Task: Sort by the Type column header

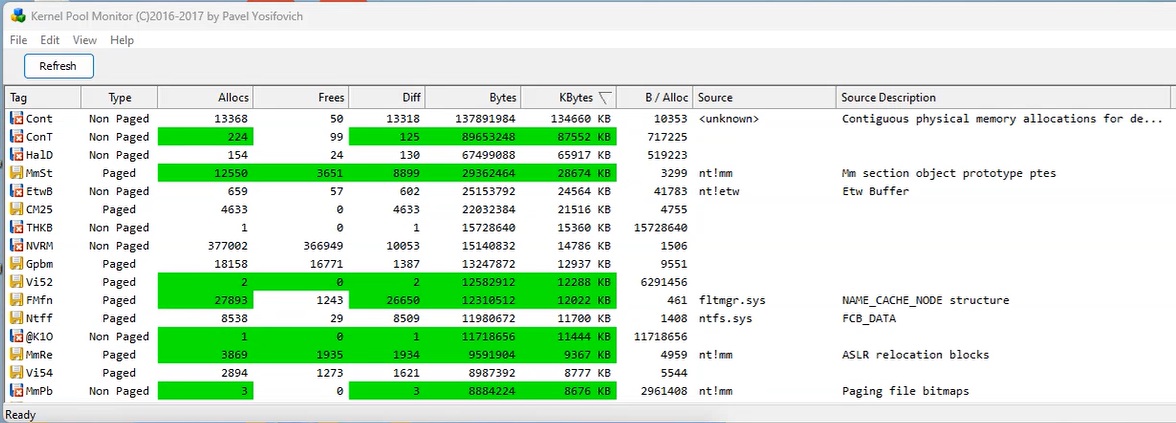Action: click(119, 98)
